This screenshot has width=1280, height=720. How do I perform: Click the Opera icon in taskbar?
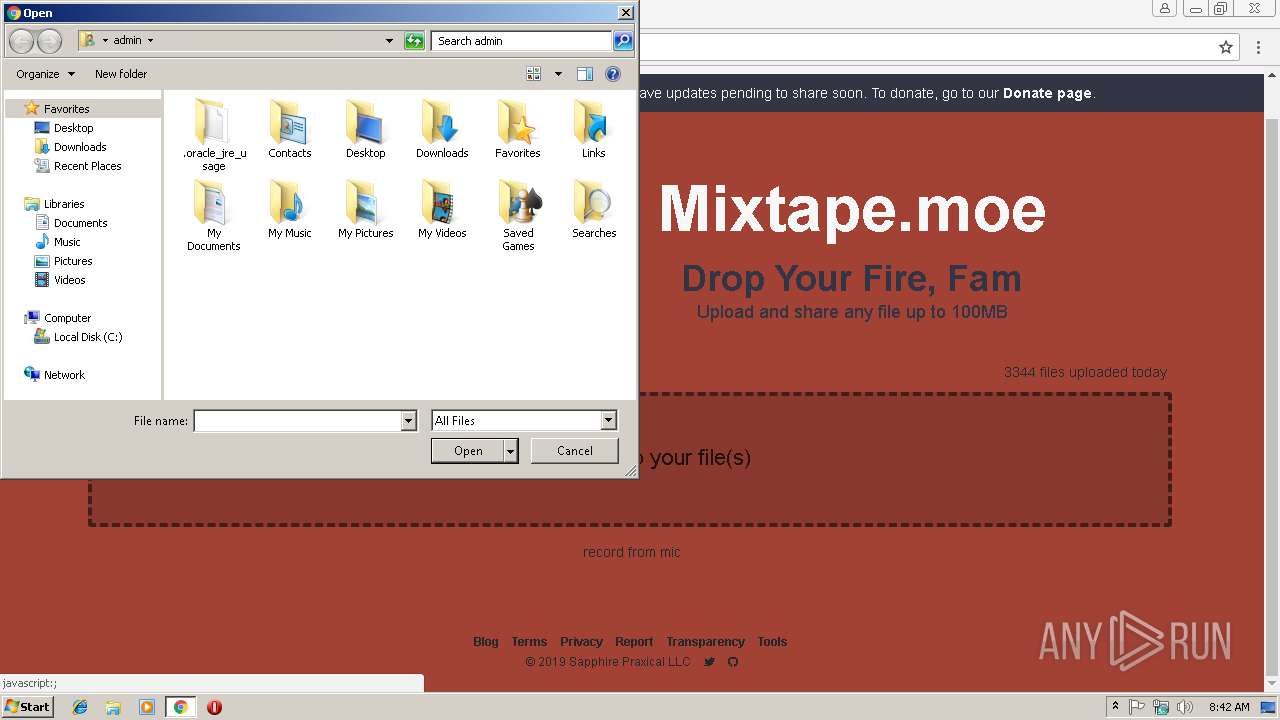point(214,707)
